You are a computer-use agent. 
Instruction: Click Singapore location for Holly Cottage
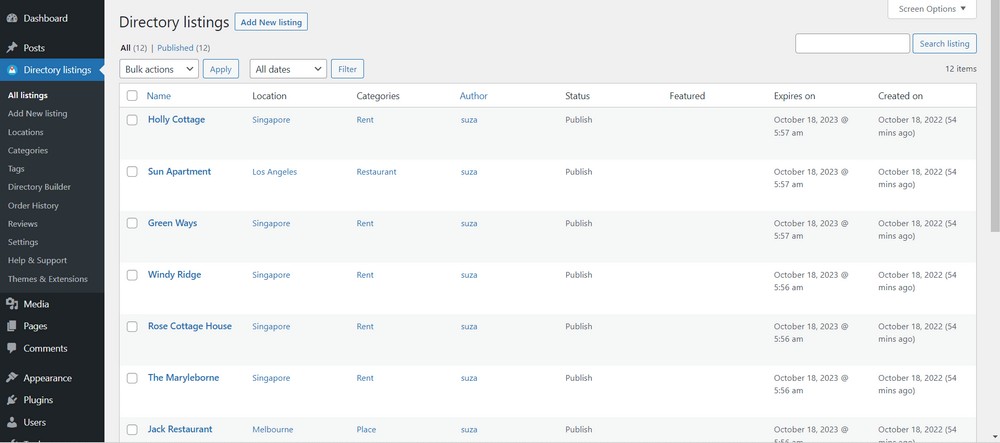click(x=271, y=120)
